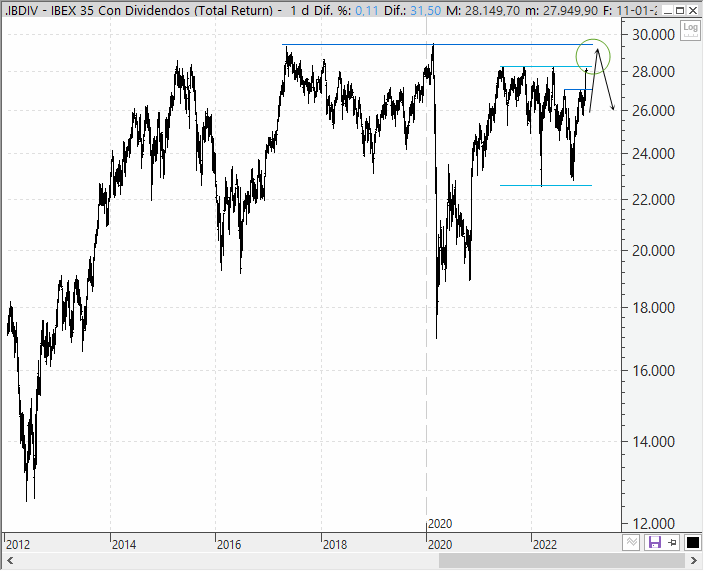Click the scroll left arrow
704x571 pixels.
click(10, 561)
